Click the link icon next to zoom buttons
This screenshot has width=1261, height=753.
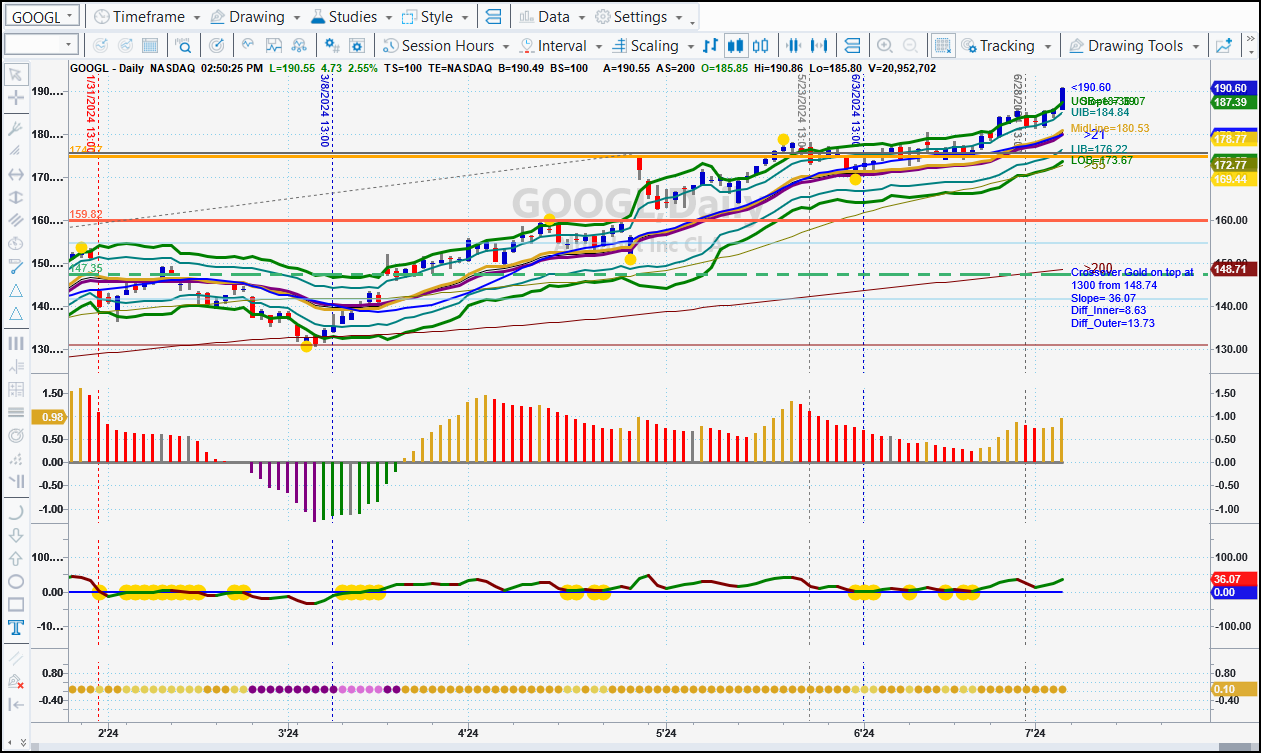coord(852,46)
